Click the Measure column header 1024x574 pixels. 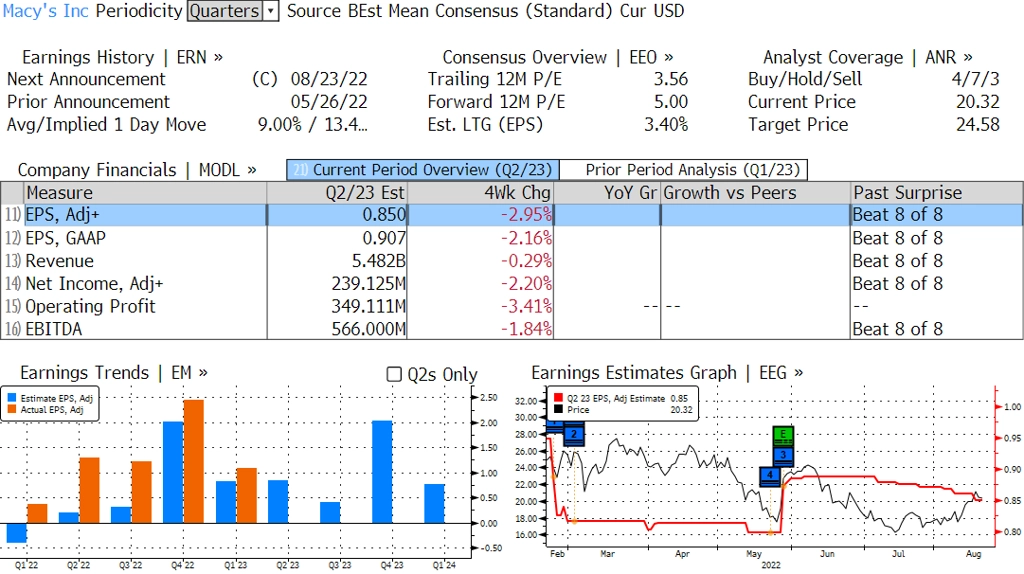click(x=145, y=193)
